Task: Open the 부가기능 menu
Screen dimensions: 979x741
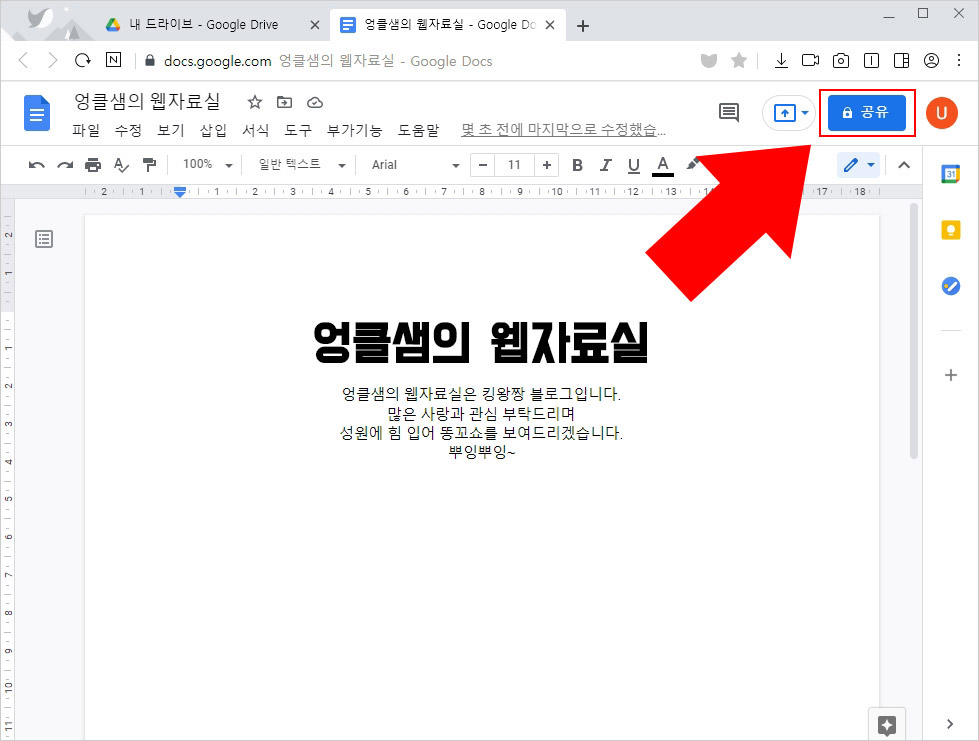Action: coord(354,130)
